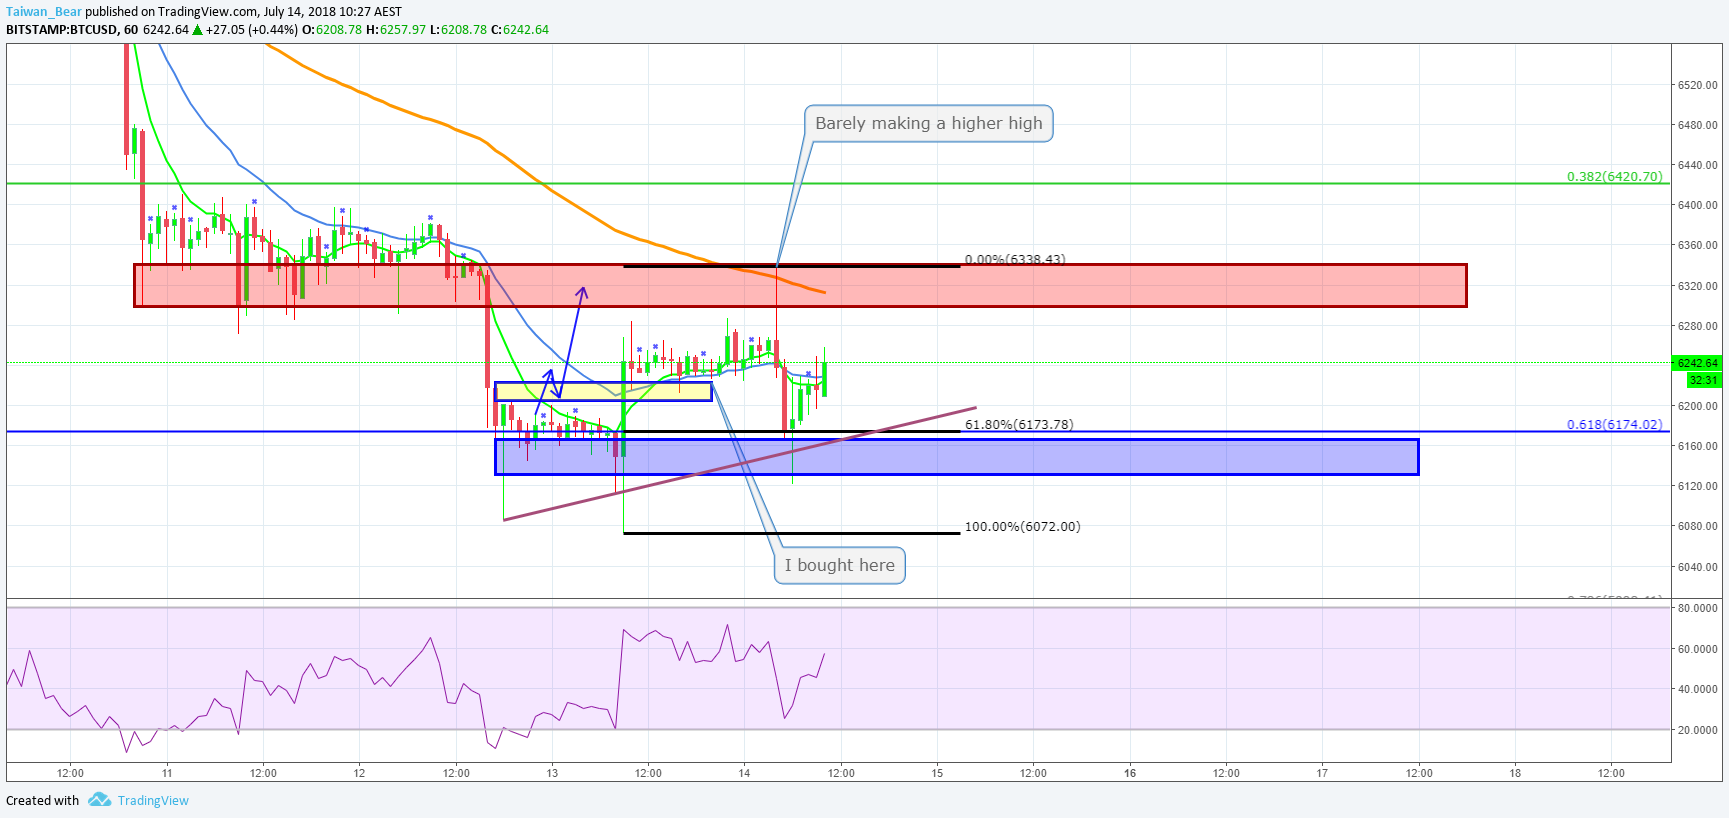Click the 80.0000 RSI axis value
1729x818 pixels.
click(1698, 608)
